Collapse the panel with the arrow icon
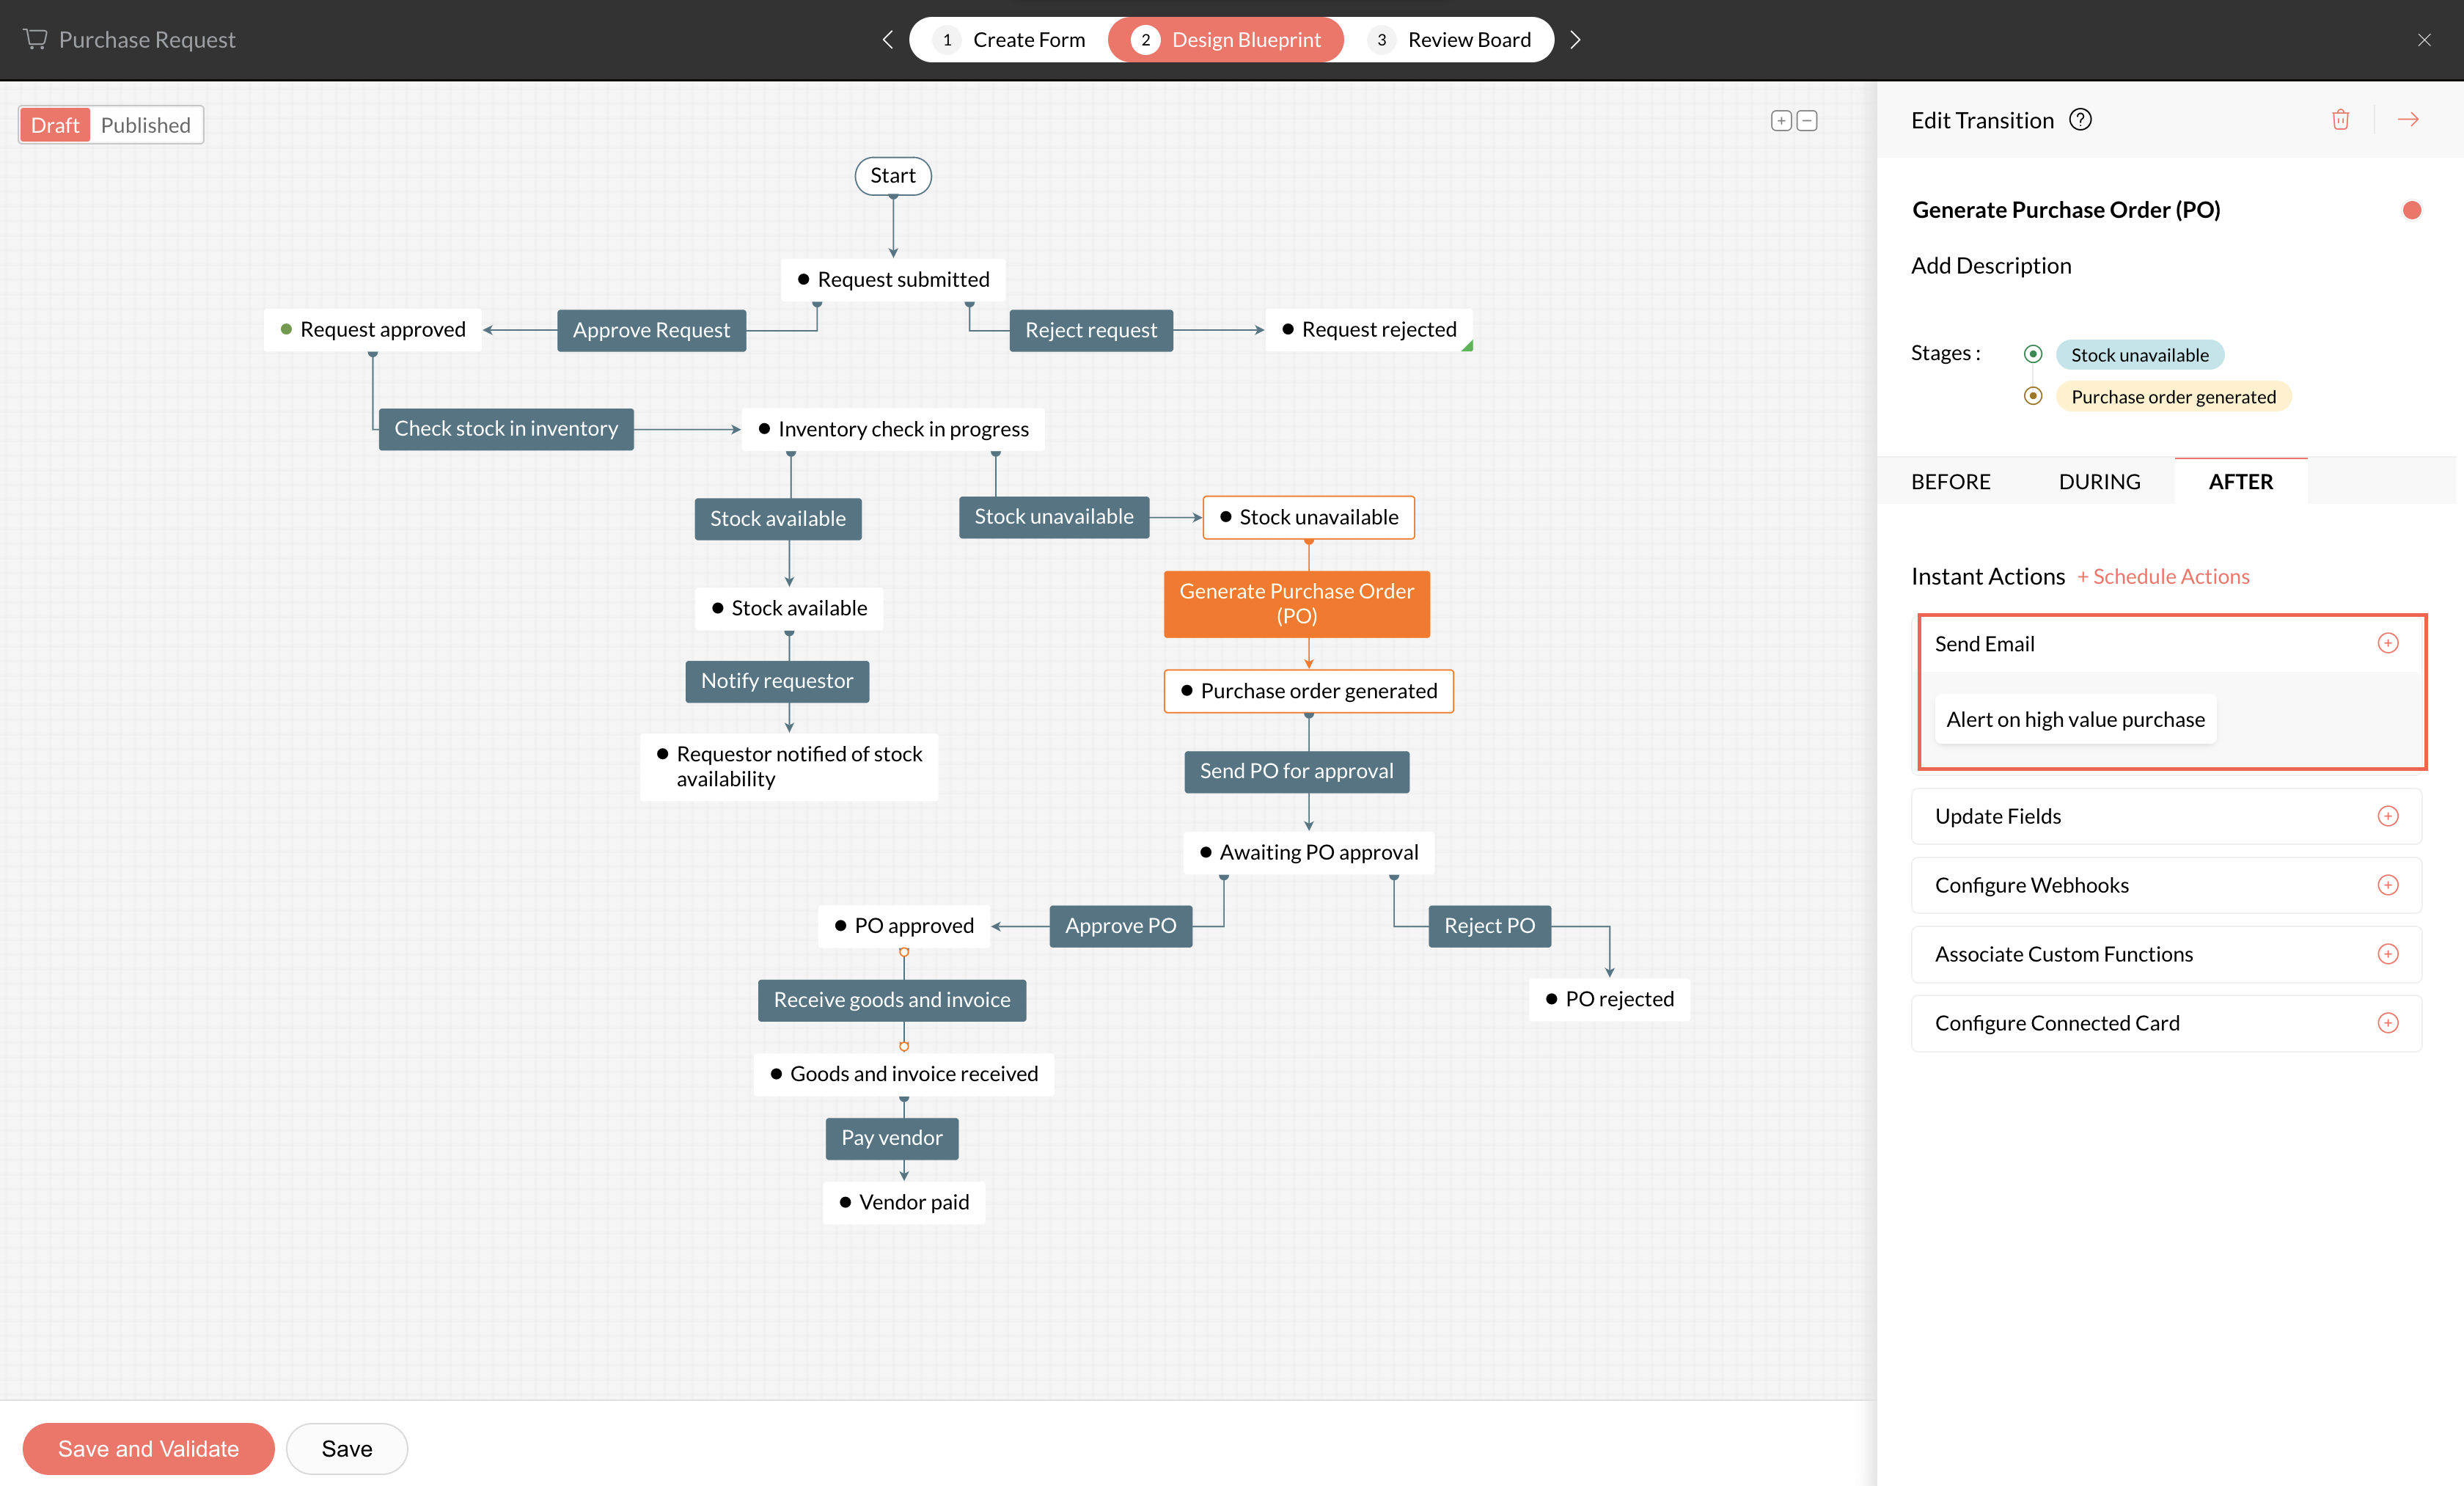 click(2408, 120)
